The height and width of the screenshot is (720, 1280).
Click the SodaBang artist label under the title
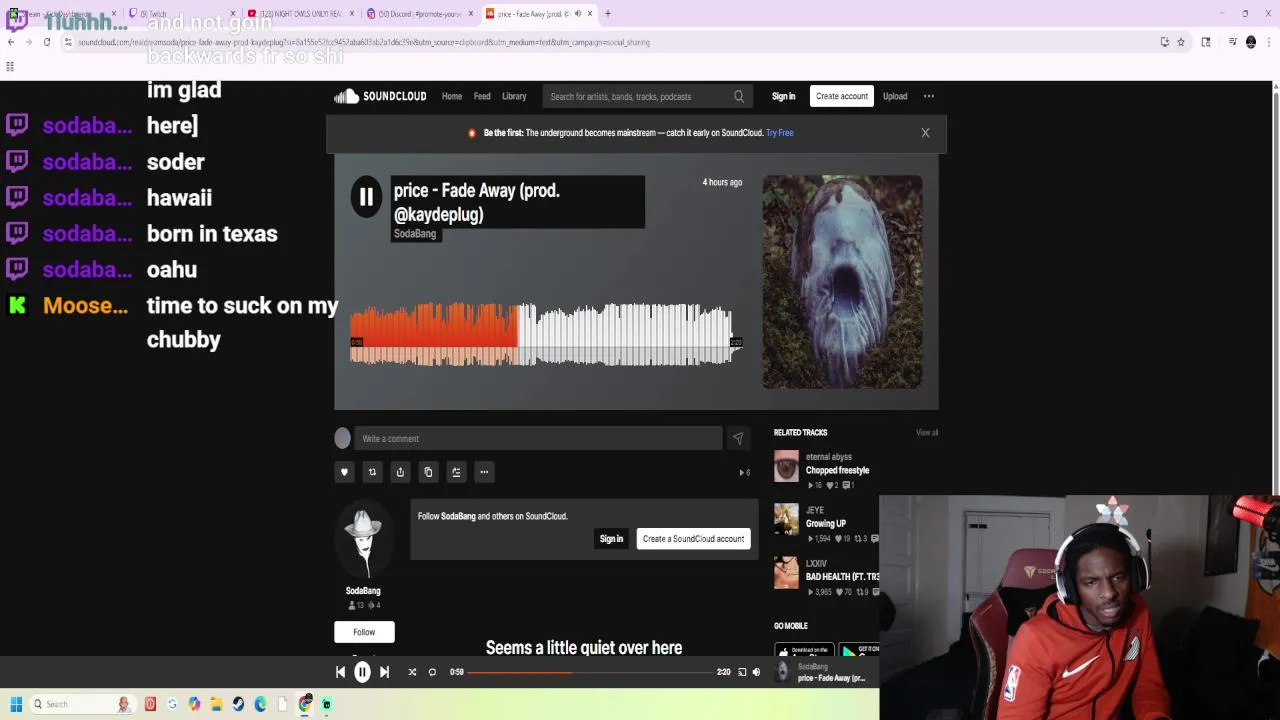tap(415, 233)
